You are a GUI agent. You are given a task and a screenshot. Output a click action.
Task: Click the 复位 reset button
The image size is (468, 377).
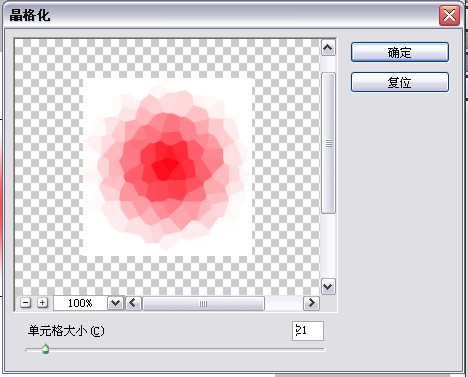[400, 82]
